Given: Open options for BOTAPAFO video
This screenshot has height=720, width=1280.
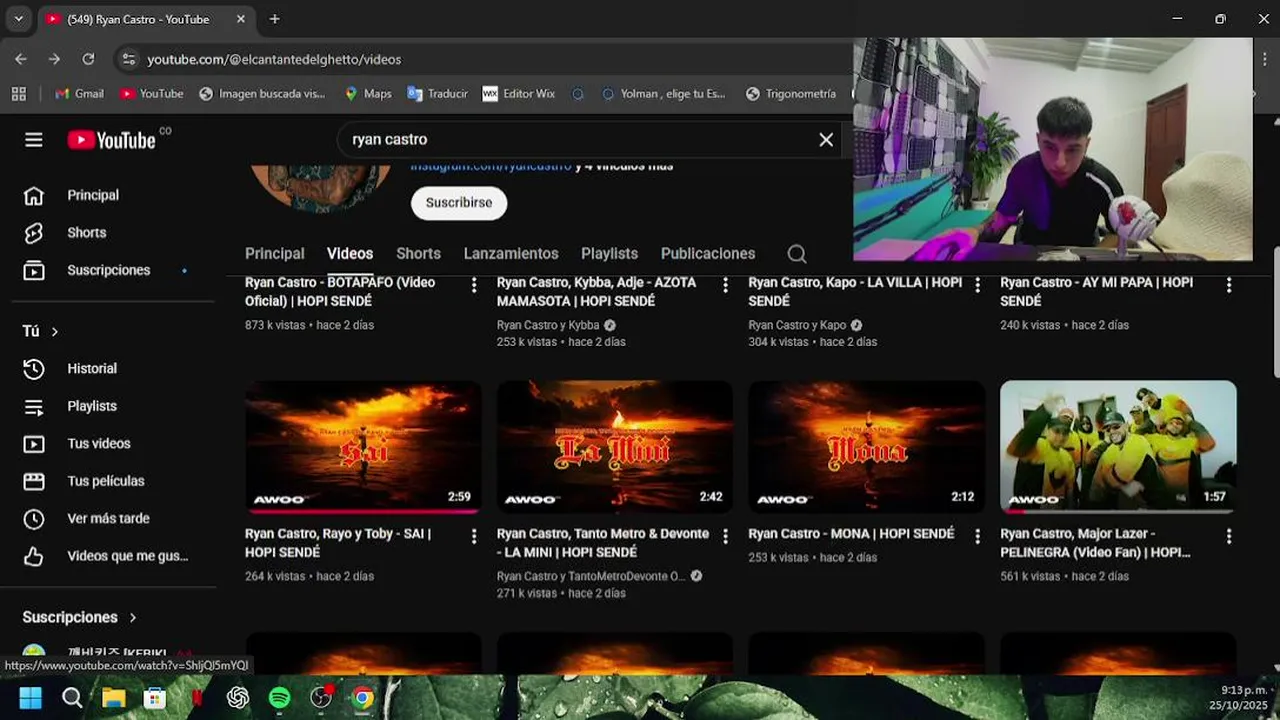Looking at the screenshot, I should pos(474,285).
